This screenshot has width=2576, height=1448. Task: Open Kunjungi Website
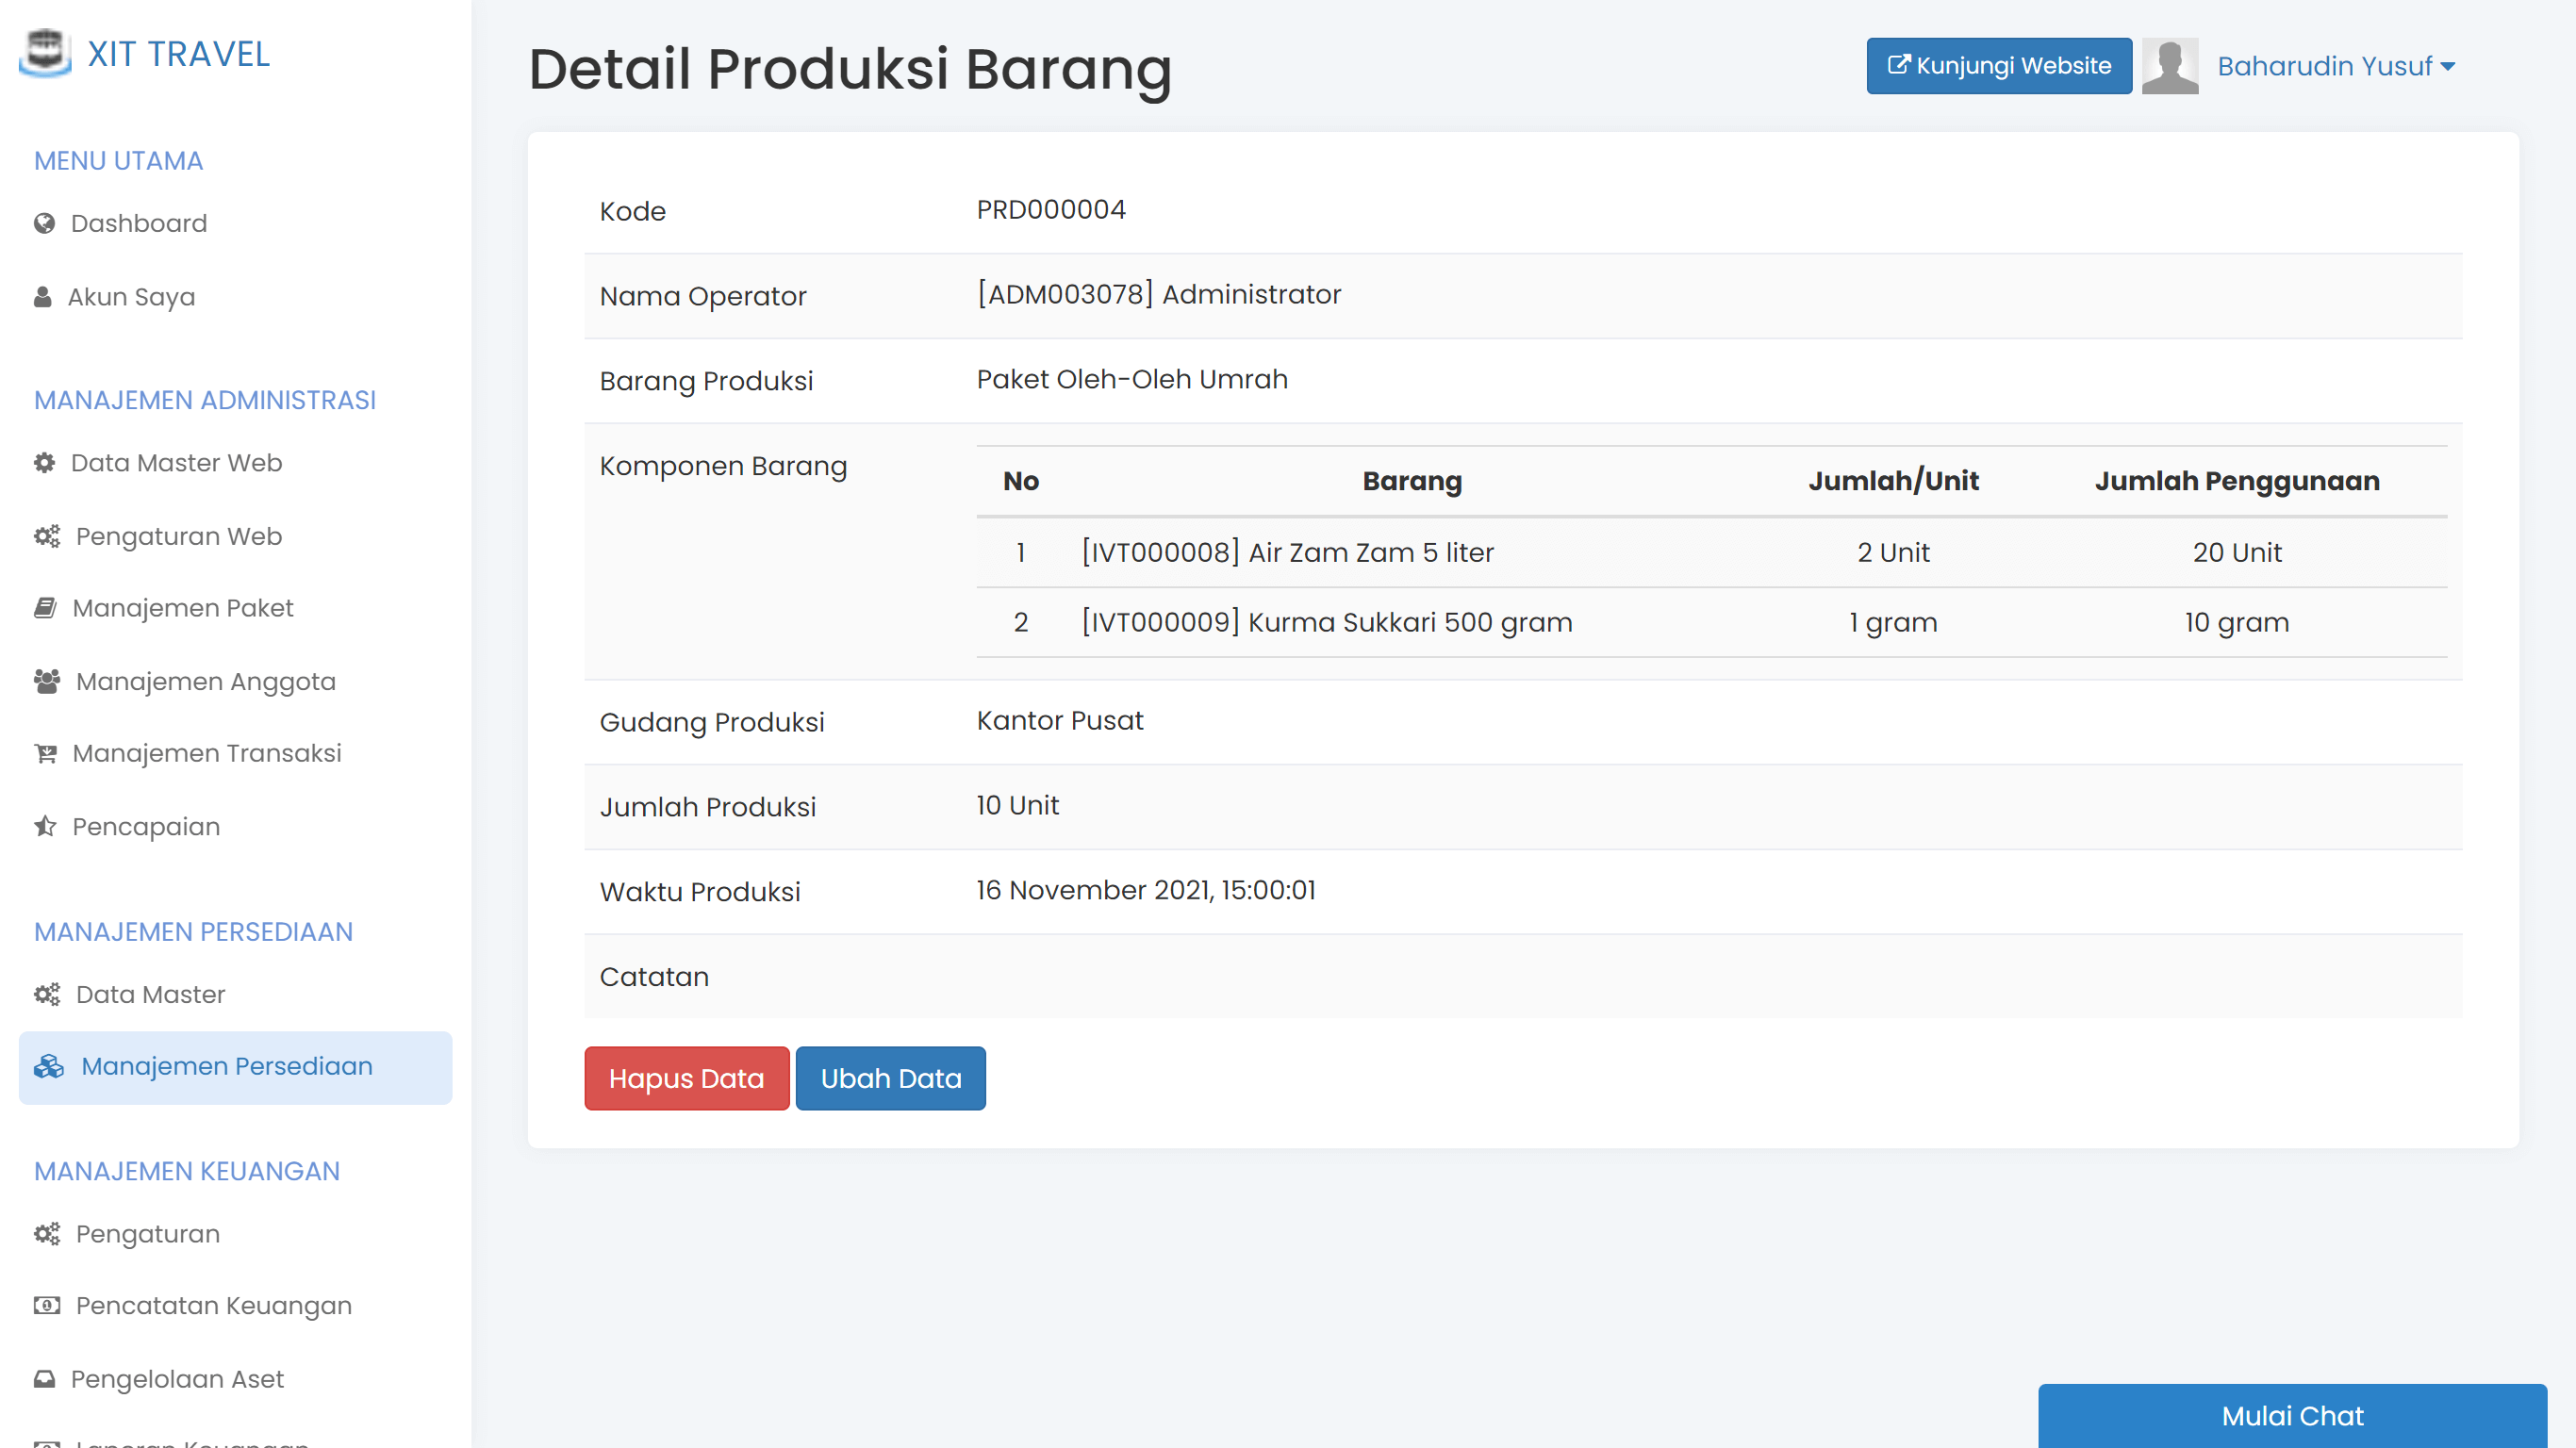tap(1998, 66)
